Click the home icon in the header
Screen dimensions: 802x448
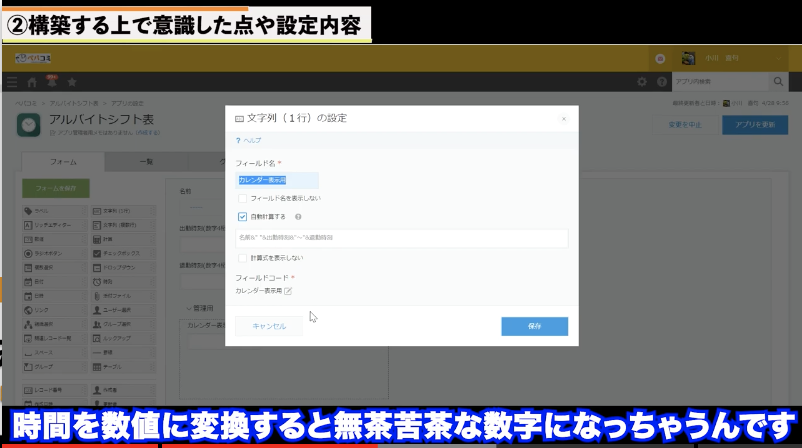[32, 82]
